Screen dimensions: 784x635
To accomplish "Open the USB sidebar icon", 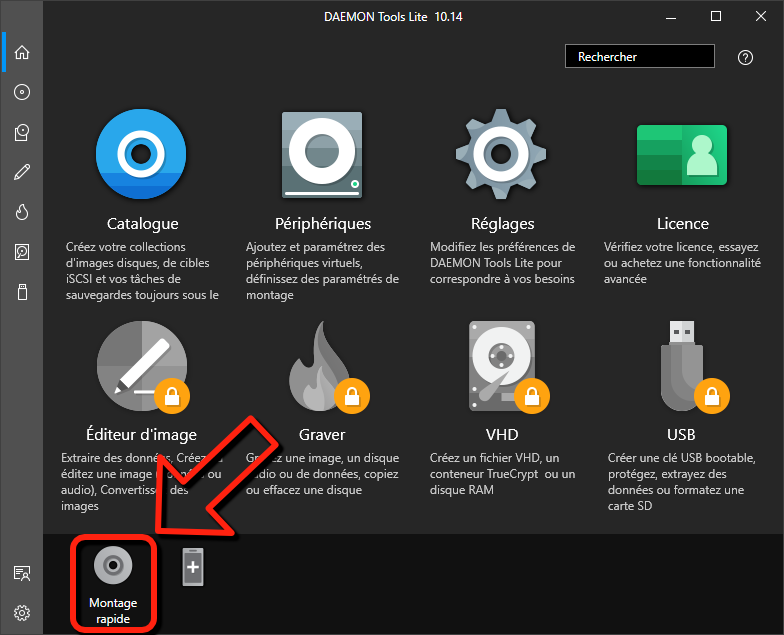I will (22, 292).
